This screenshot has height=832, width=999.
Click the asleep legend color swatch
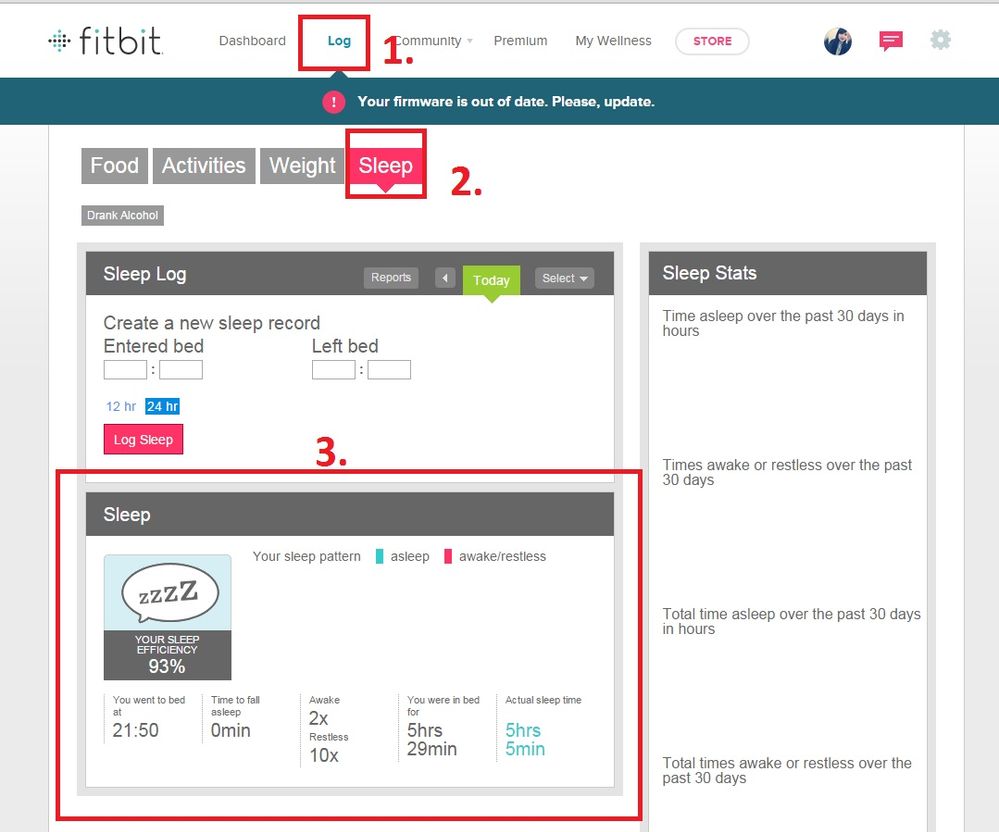point(380,556)
